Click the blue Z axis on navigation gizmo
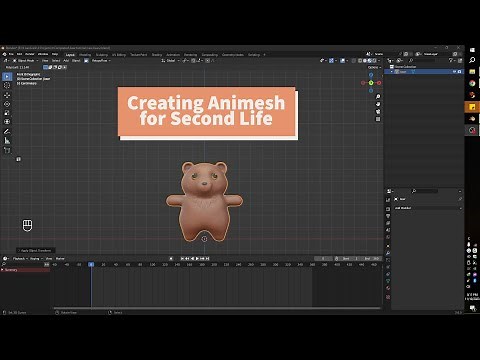Viewport: 480px width, 360px height. pyautogui.click(x=371, y=75)
